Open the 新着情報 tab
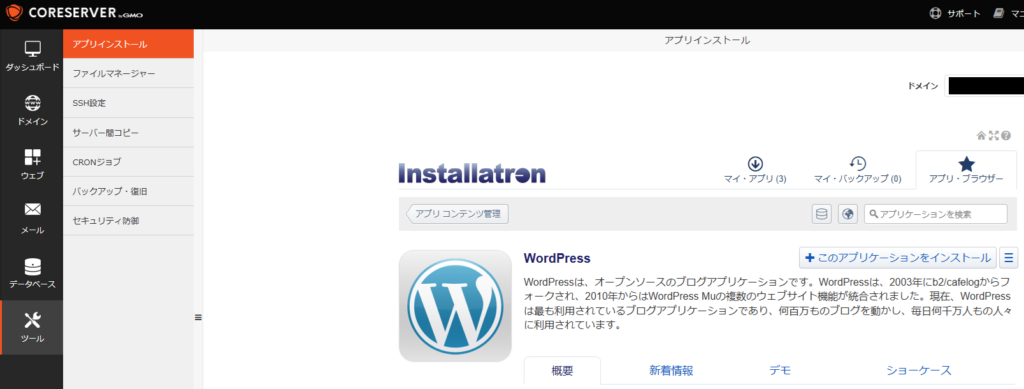 tap(671, 371)
